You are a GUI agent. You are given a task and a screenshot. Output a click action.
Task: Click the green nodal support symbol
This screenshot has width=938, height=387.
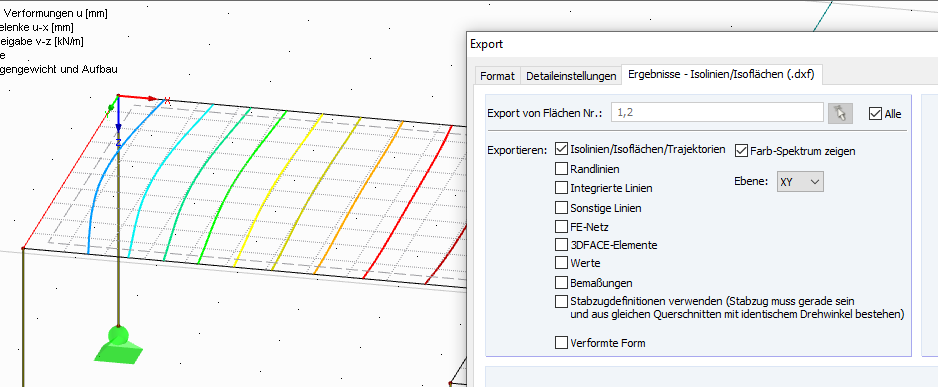pyautogui.click(x=118, y=344)
